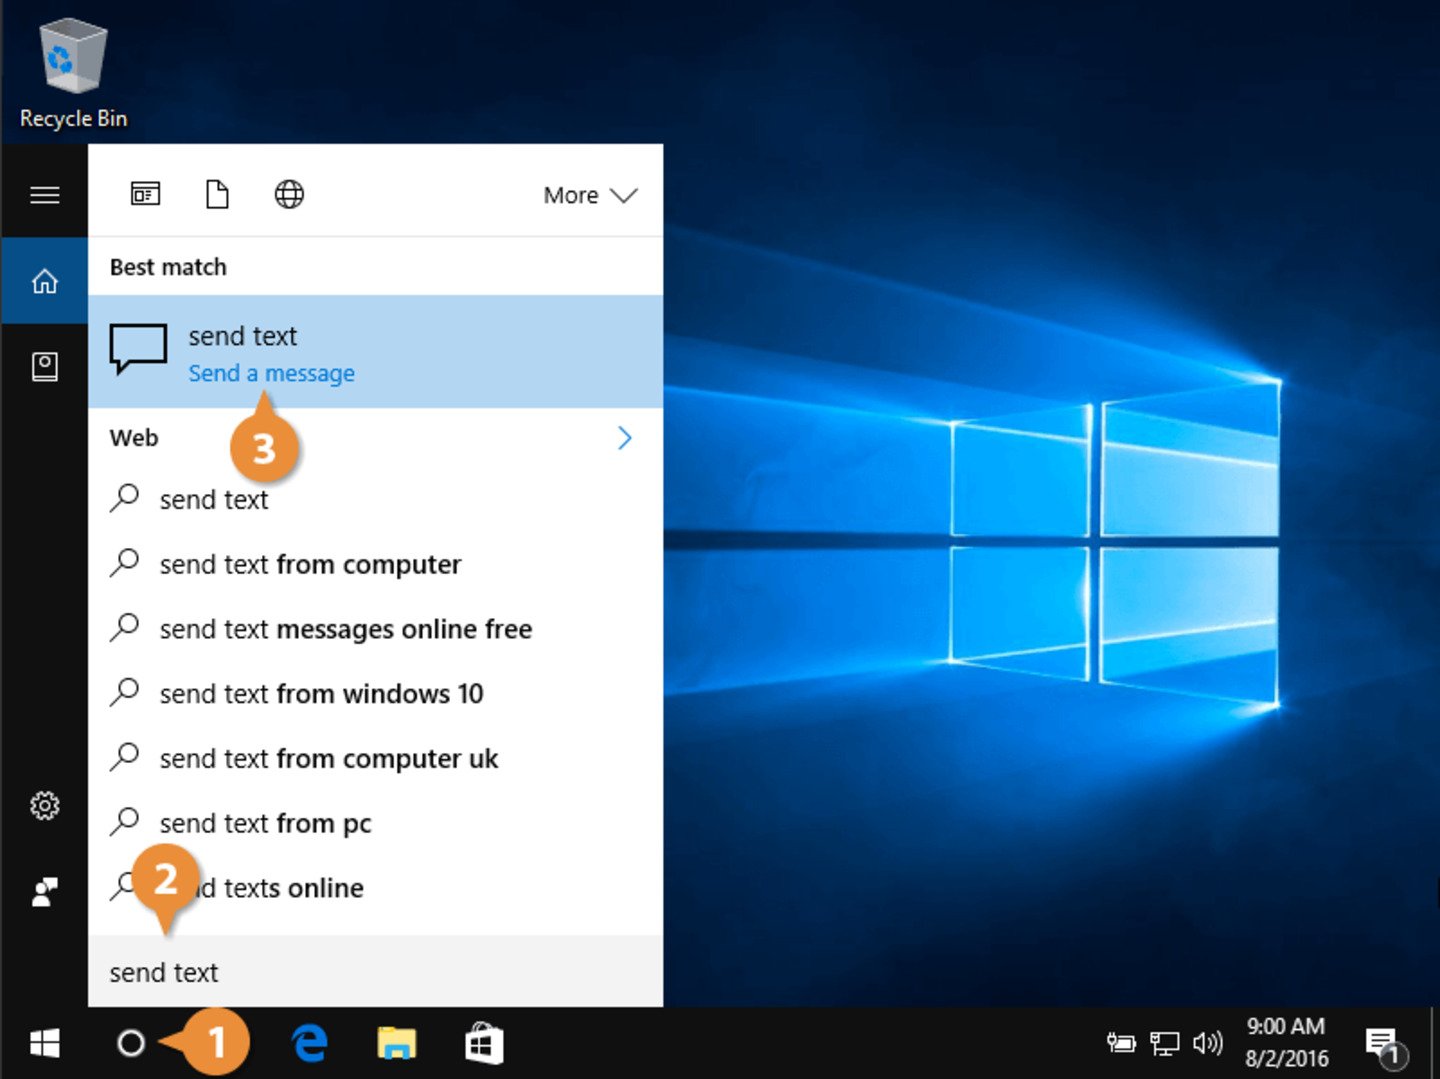1440x1079 pixels.
Task: Click the speech bubble icon of send text result
Action: coord(138,349)
